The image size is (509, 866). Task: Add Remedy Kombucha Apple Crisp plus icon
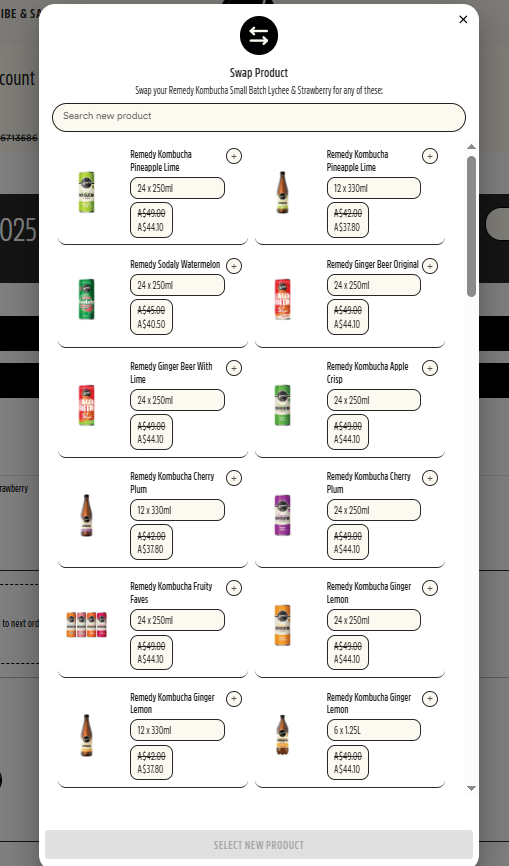[x=430, y=368]
